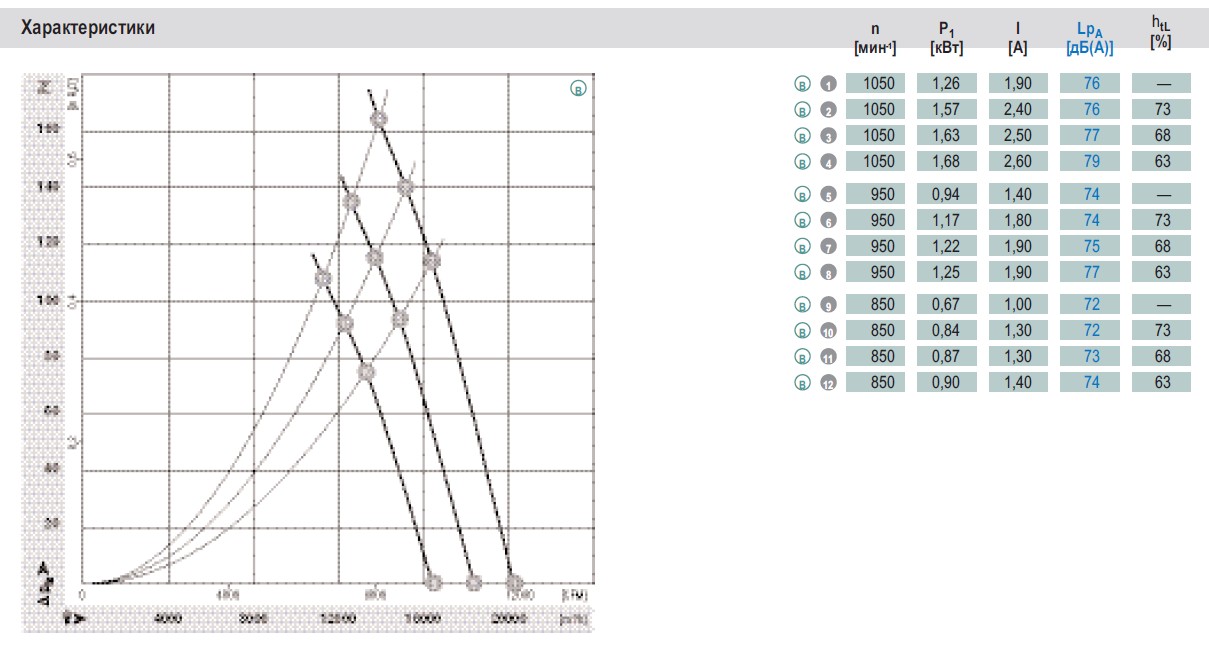Select the power cell 1,57
The image size is (1209, 652).
[946, 110]
